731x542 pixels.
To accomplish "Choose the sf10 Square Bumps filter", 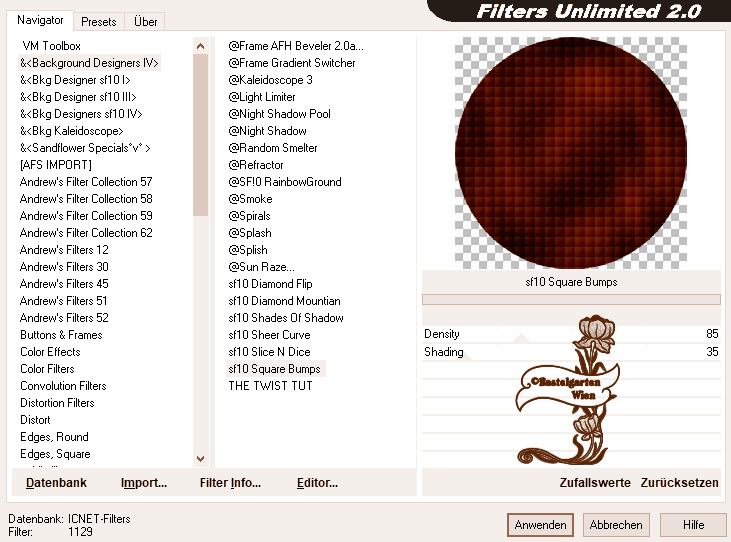I will click(x=275, y=369).
